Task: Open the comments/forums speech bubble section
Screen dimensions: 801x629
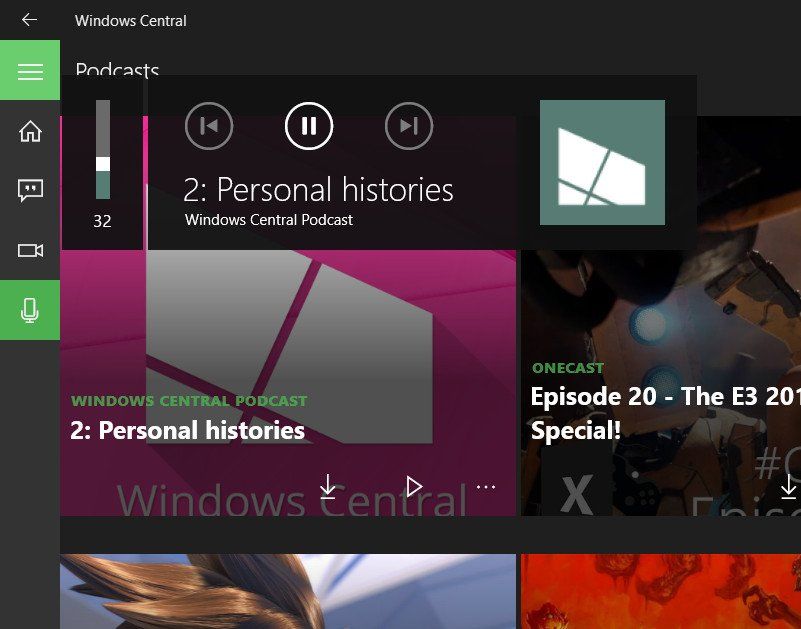Action: pos(30,191)
